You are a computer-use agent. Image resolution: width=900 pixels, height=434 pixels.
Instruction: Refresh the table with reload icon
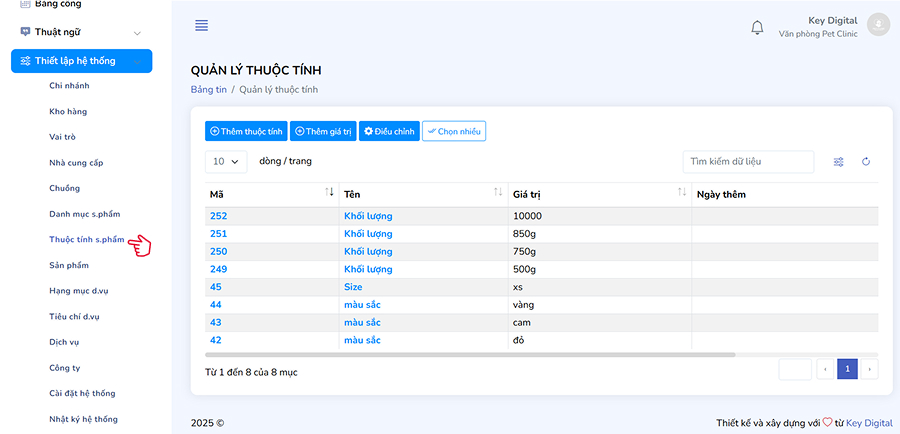(x=866, y=162)
